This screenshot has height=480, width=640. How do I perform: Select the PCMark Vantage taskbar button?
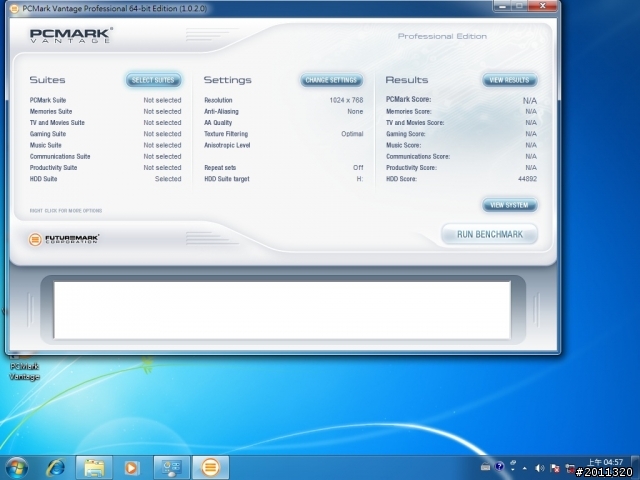pyautogui.click(x=210, y=468)
